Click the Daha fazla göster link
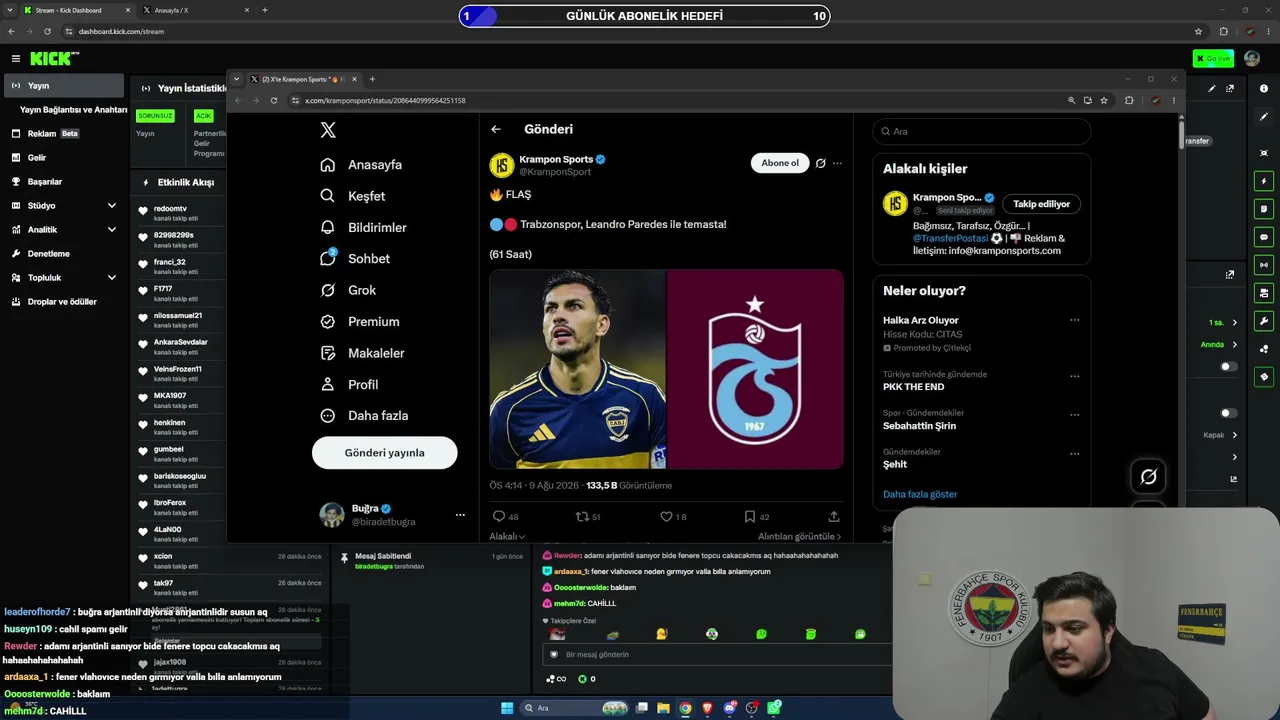The image size is (1280, 720). (920, 494)
